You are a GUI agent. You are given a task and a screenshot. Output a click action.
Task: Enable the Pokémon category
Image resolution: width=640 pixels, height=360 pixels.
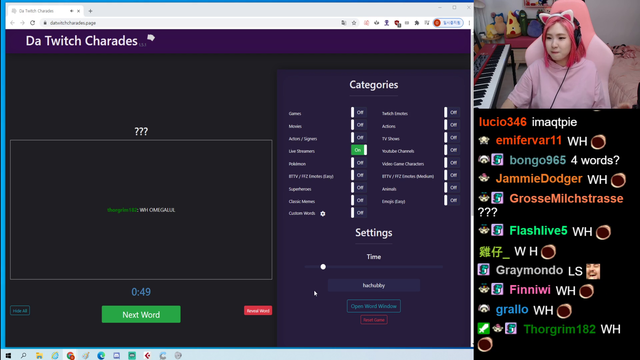point(359,163)
